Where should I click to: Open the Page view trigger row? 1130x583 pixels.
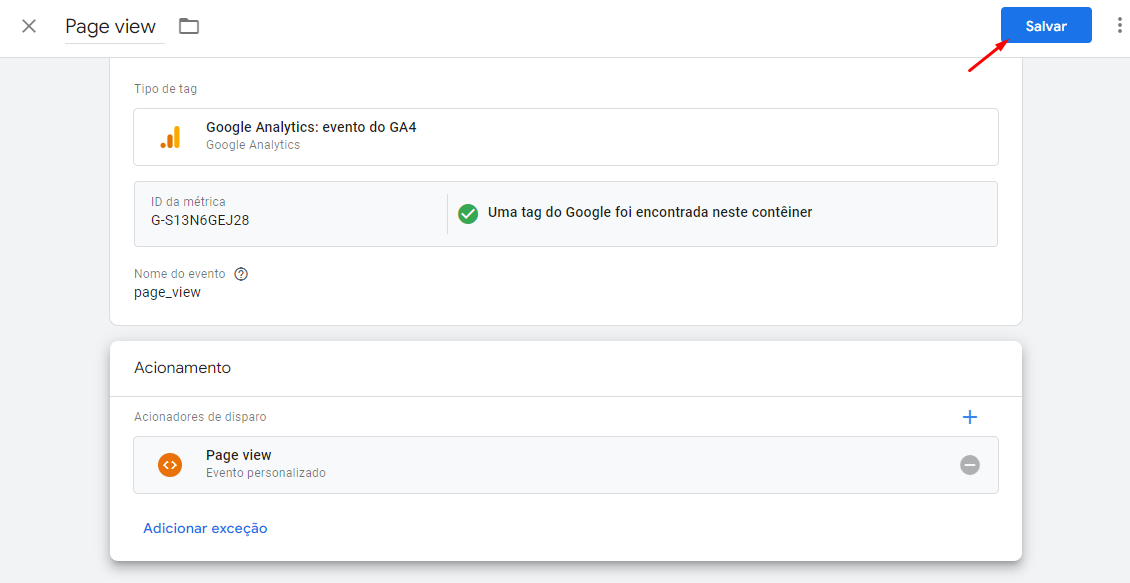[566, 465]
